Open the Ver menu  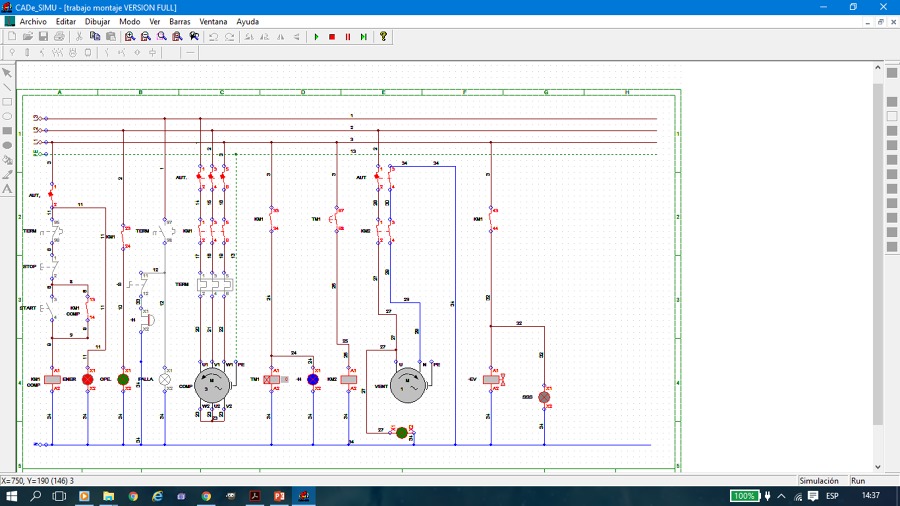pyautogui.click(x=155, y=21)
